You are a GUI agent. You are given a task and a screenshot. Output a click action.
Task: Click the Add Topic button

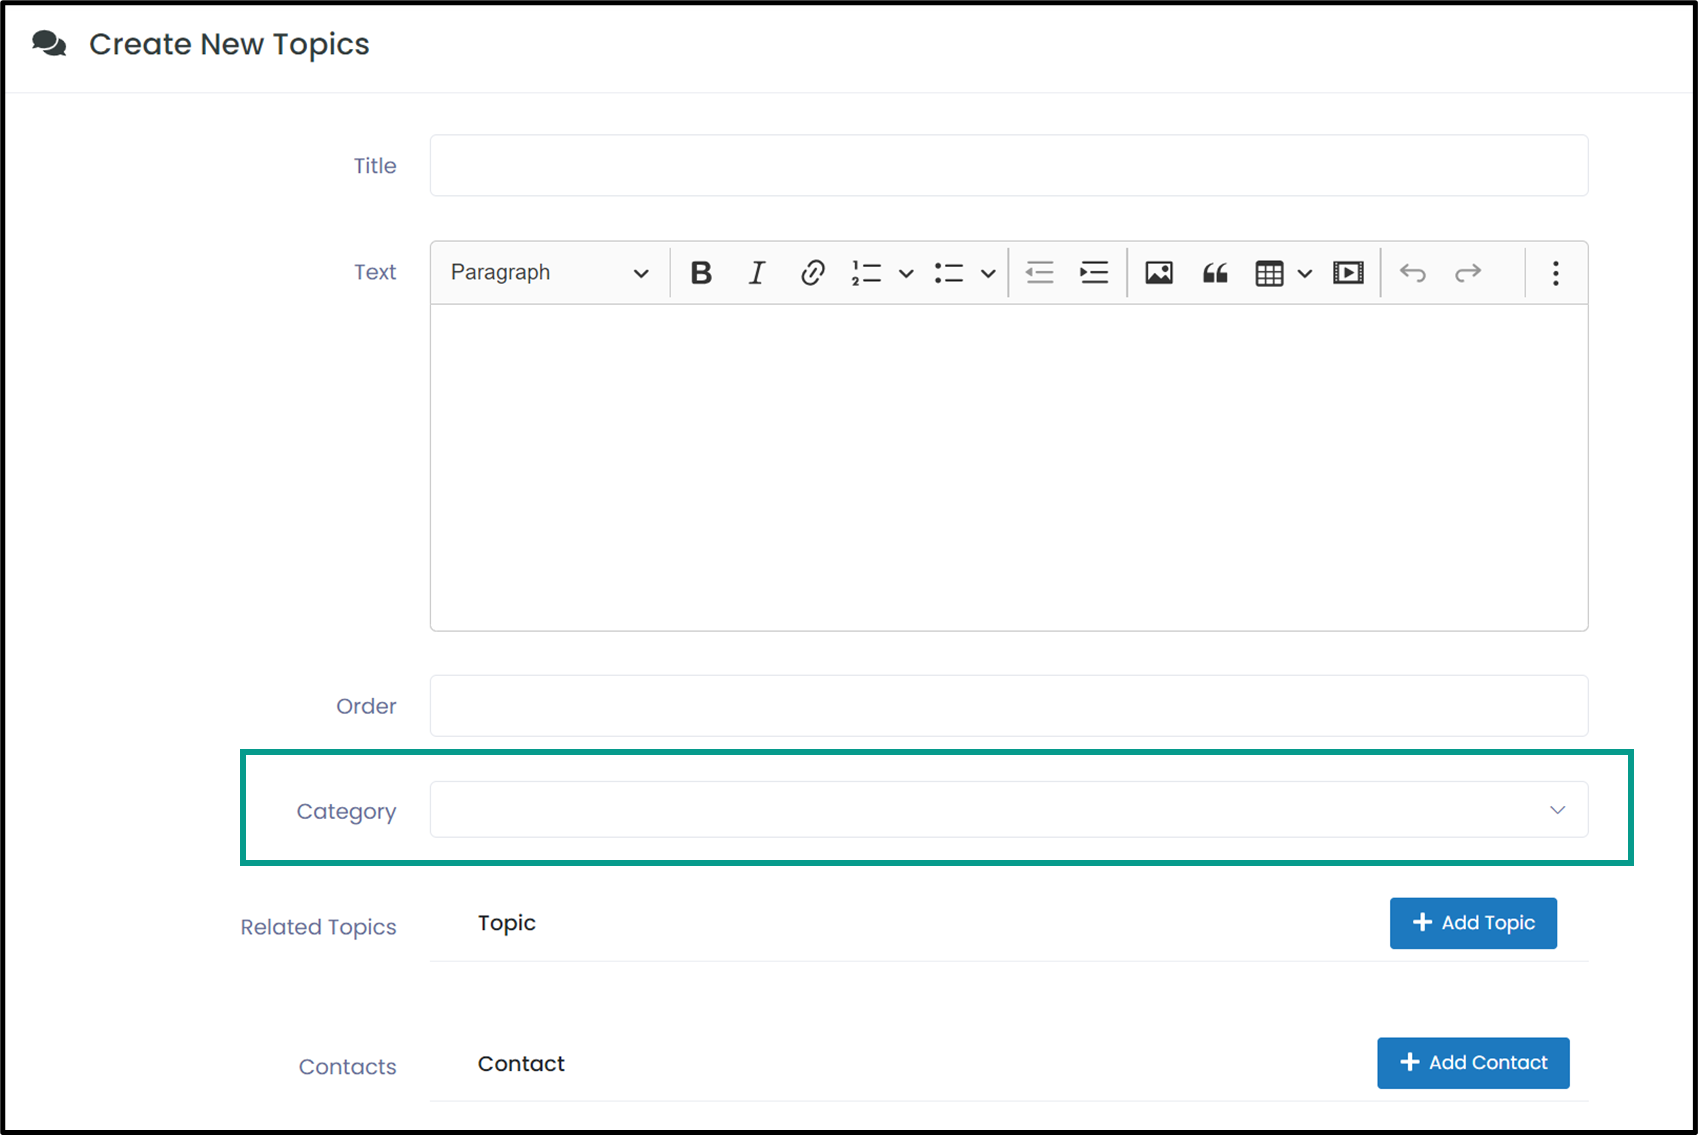click(x=1473, y=923)
